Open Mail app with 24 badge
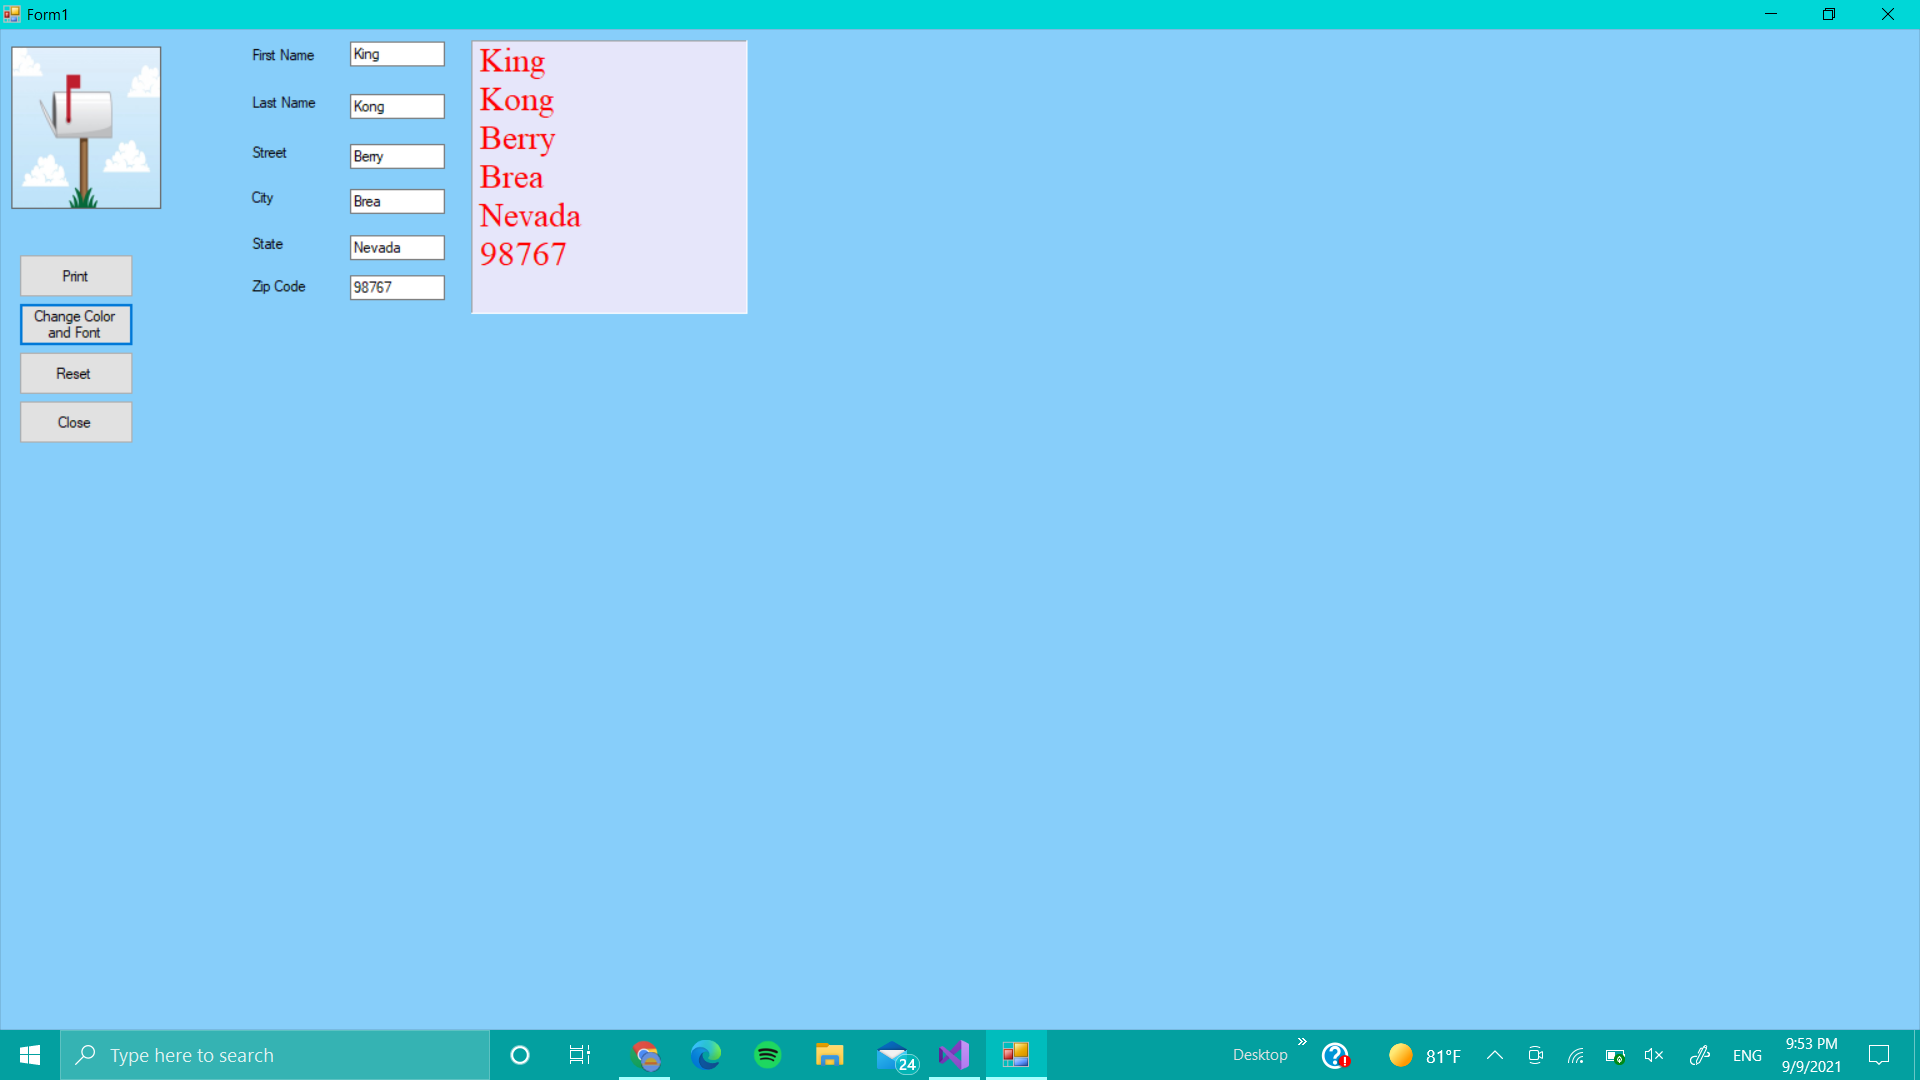Viewport: 1920px width, 1080px height. coord(893,1055)
